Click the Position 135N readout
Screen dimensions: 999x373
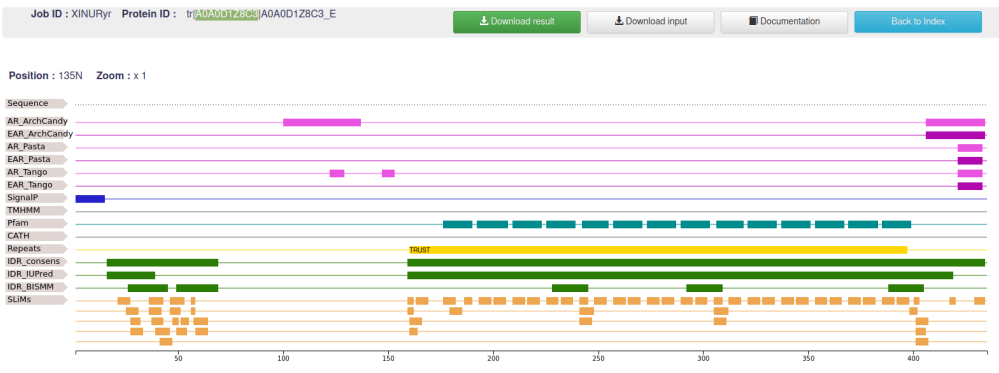coord(46,76)
